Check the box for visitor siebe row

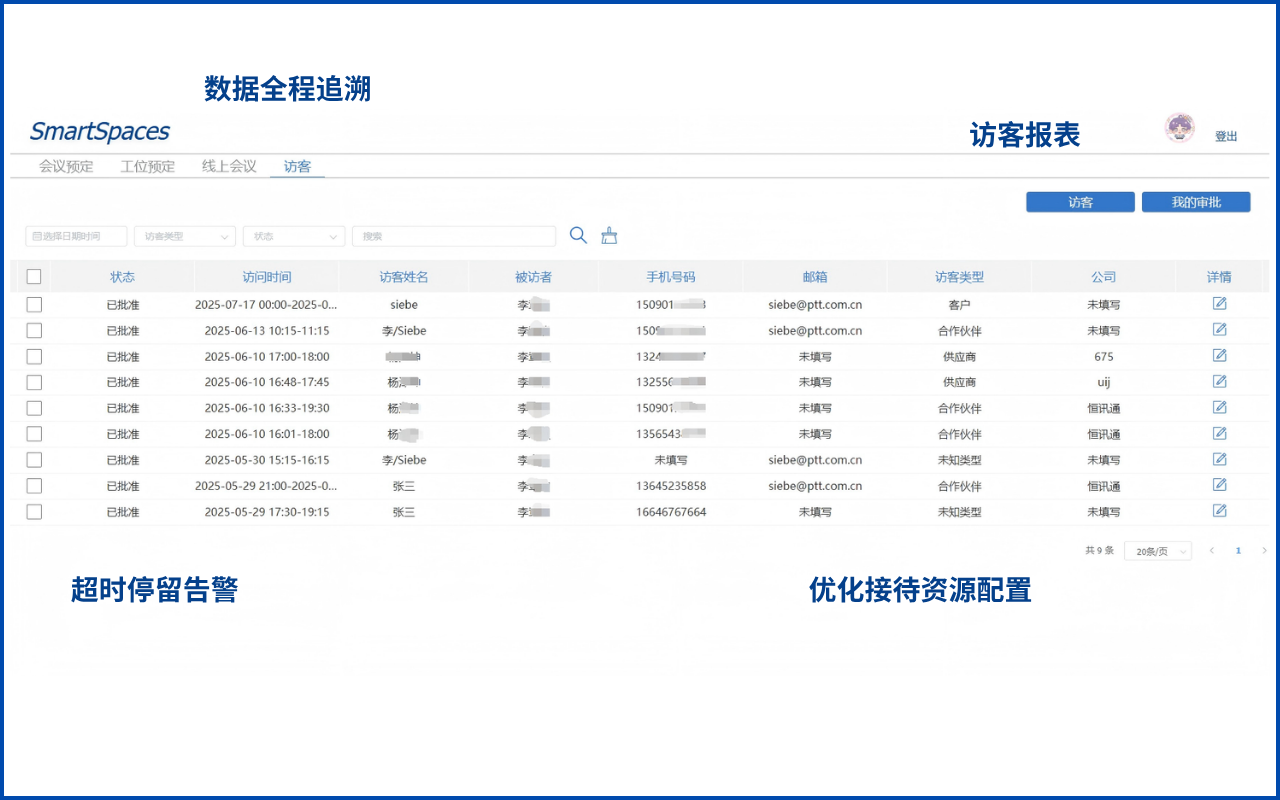[34, 304]
